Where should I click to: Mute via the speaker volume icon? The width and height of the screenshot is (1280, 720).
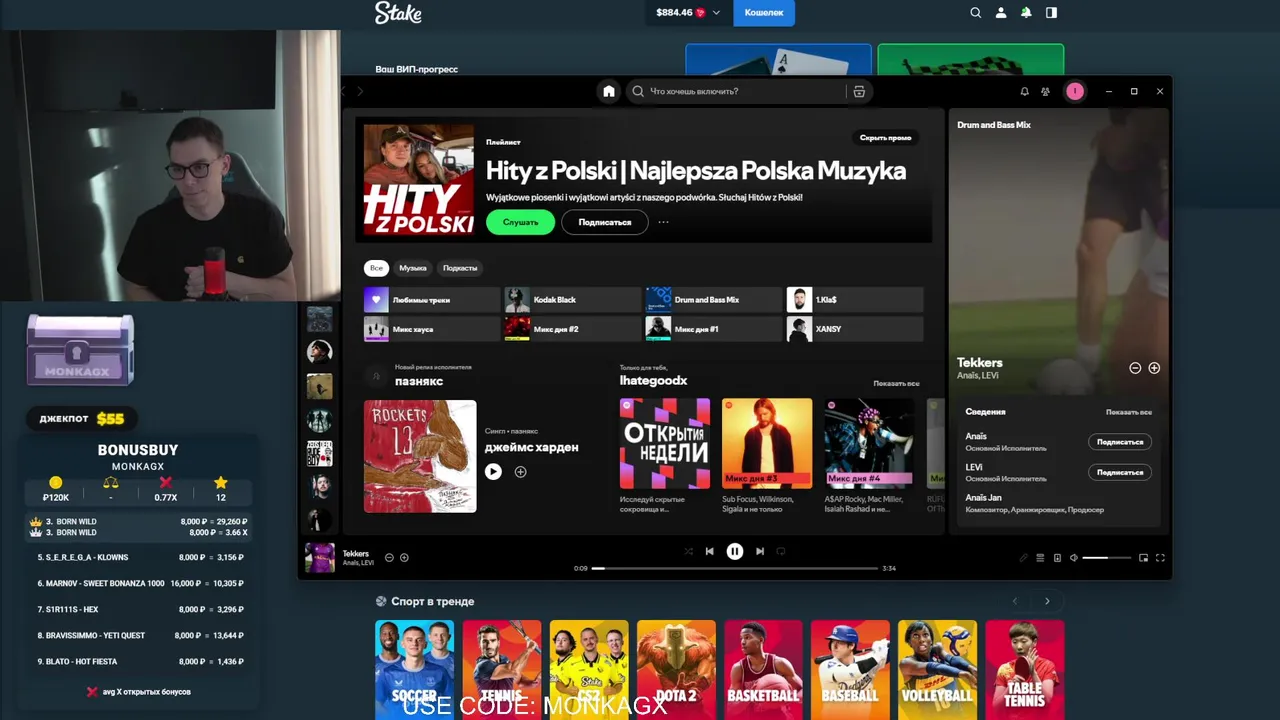click(x=1074, y=558)
